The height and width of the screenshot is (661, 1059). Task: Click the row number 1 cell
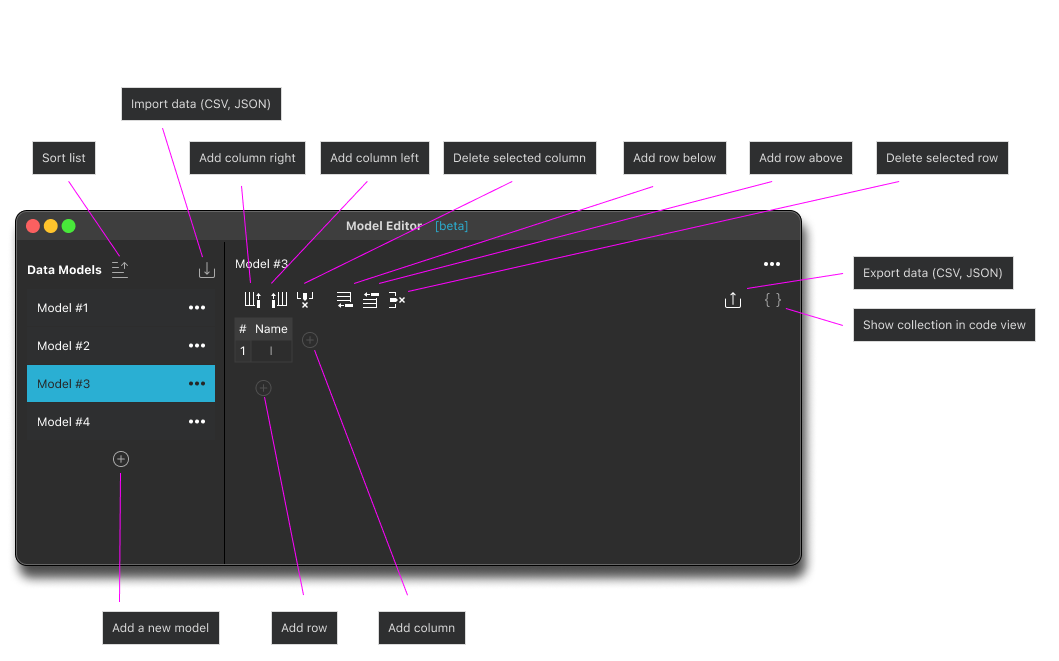point(243,351)
